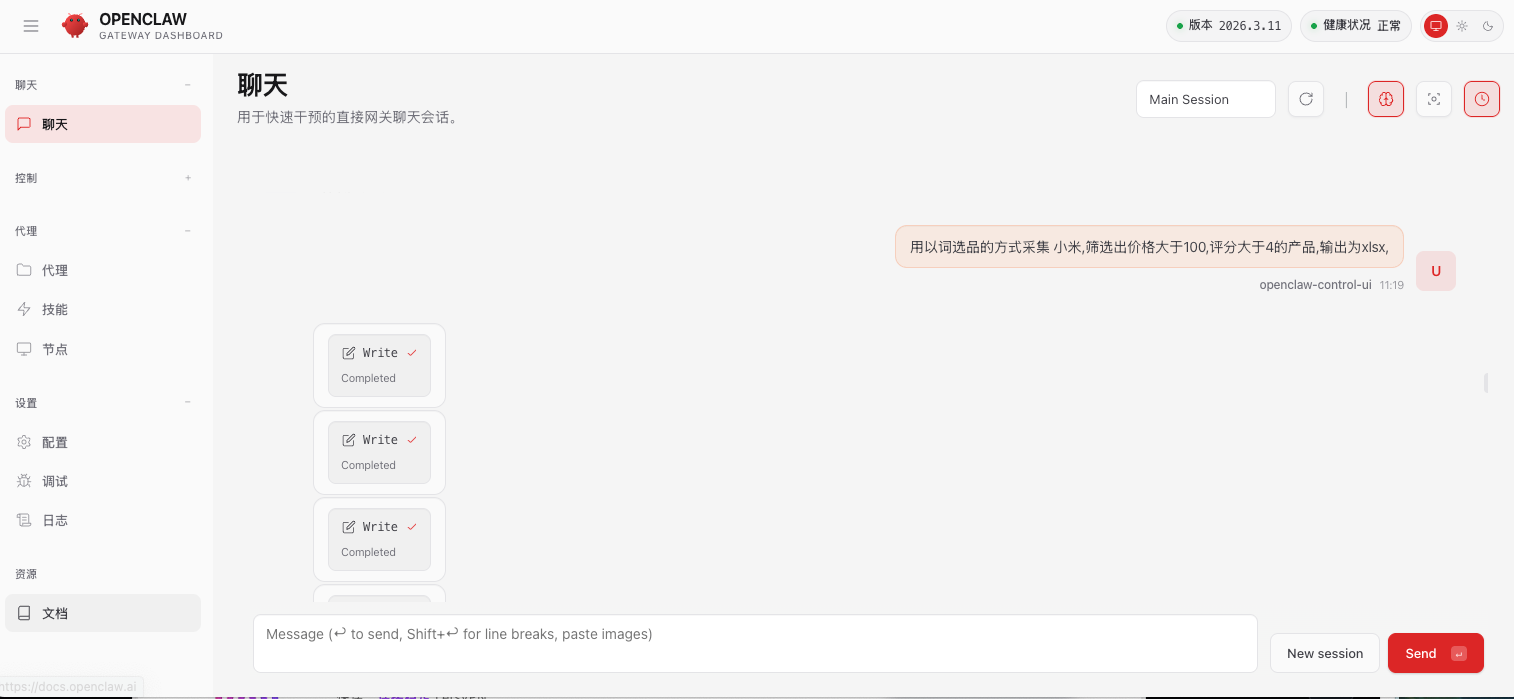
Task: Refresh the chat with the reload icon
Action: coord(1306,99)
